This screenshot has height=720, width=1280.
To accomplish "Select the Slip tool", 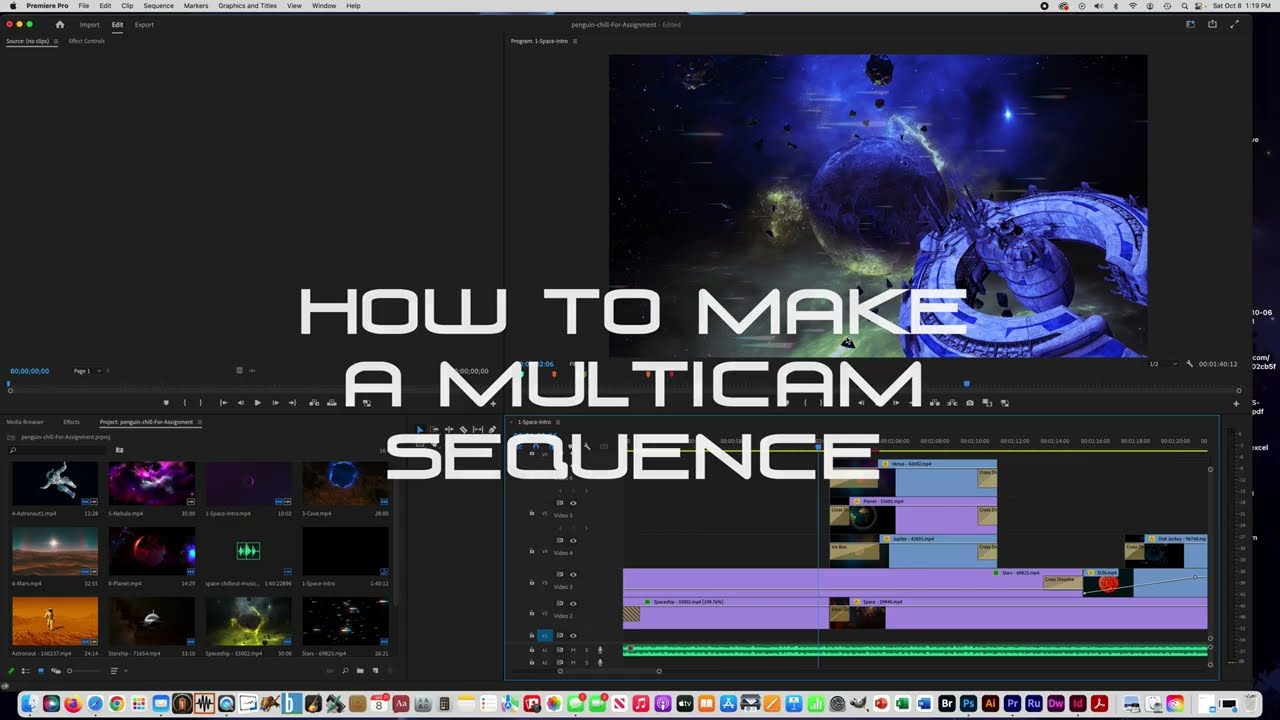I will tap(478, 429).
